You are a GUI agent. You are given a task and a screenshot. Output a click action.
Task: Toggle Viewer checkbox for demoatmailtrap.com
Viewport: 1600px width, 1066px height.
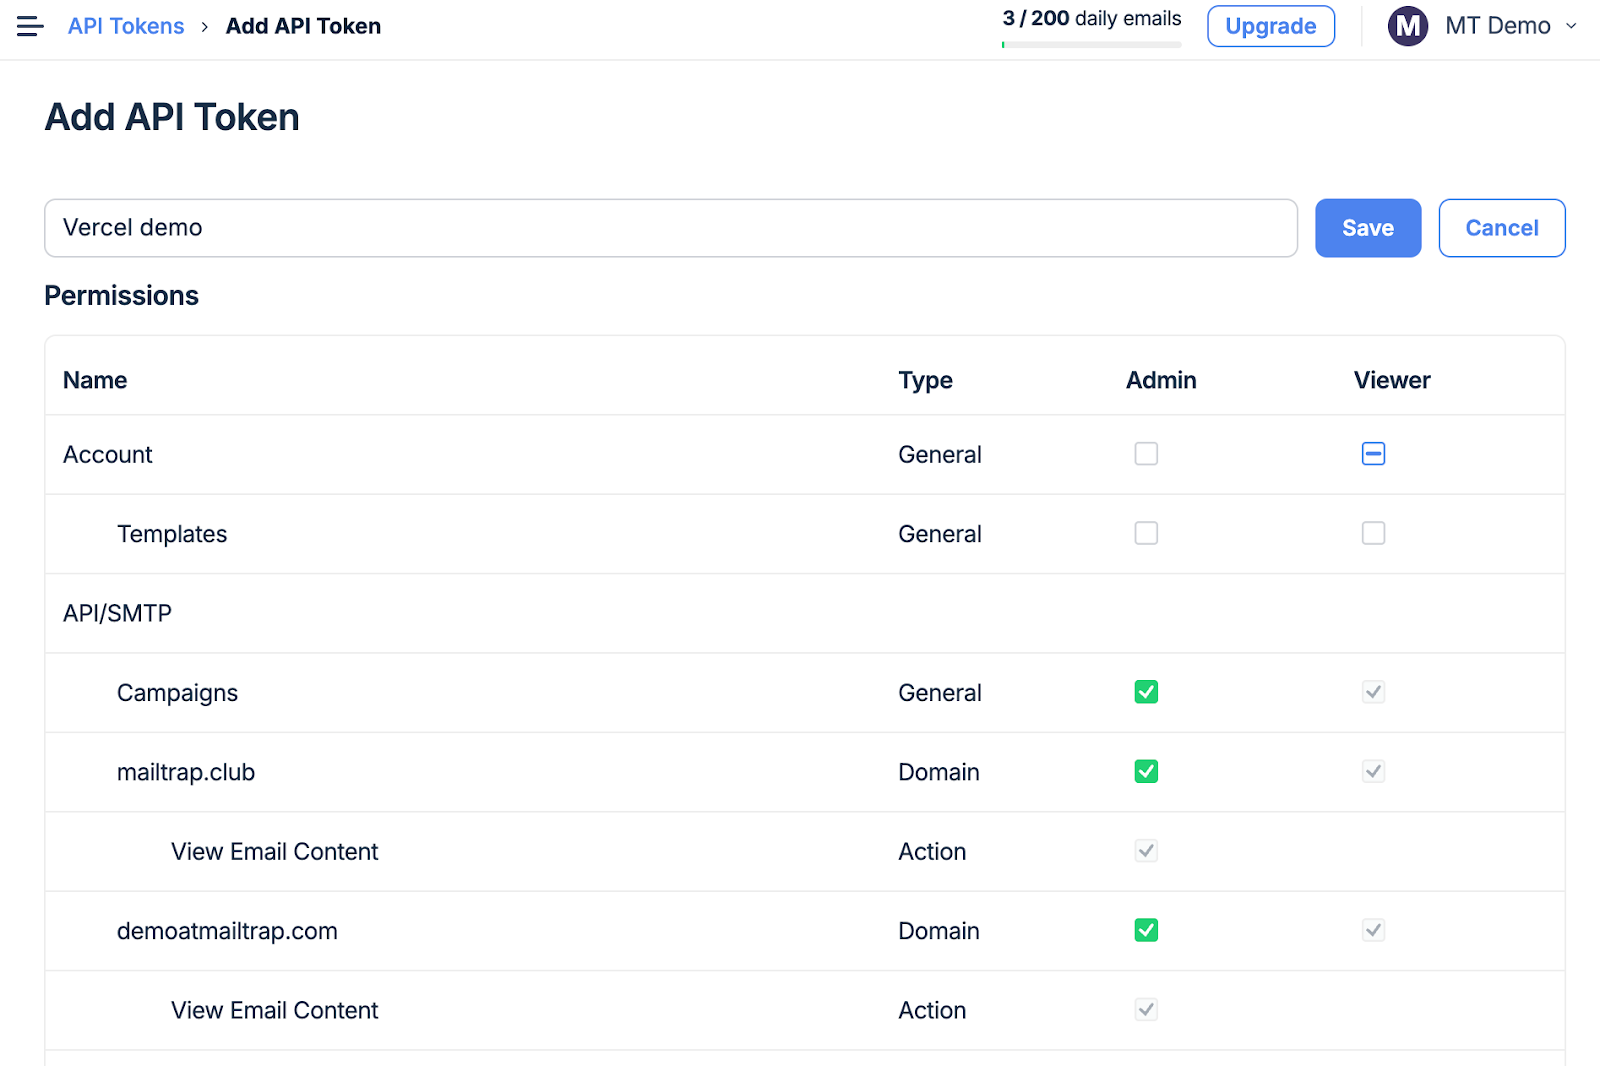[x=1373, y=930]
